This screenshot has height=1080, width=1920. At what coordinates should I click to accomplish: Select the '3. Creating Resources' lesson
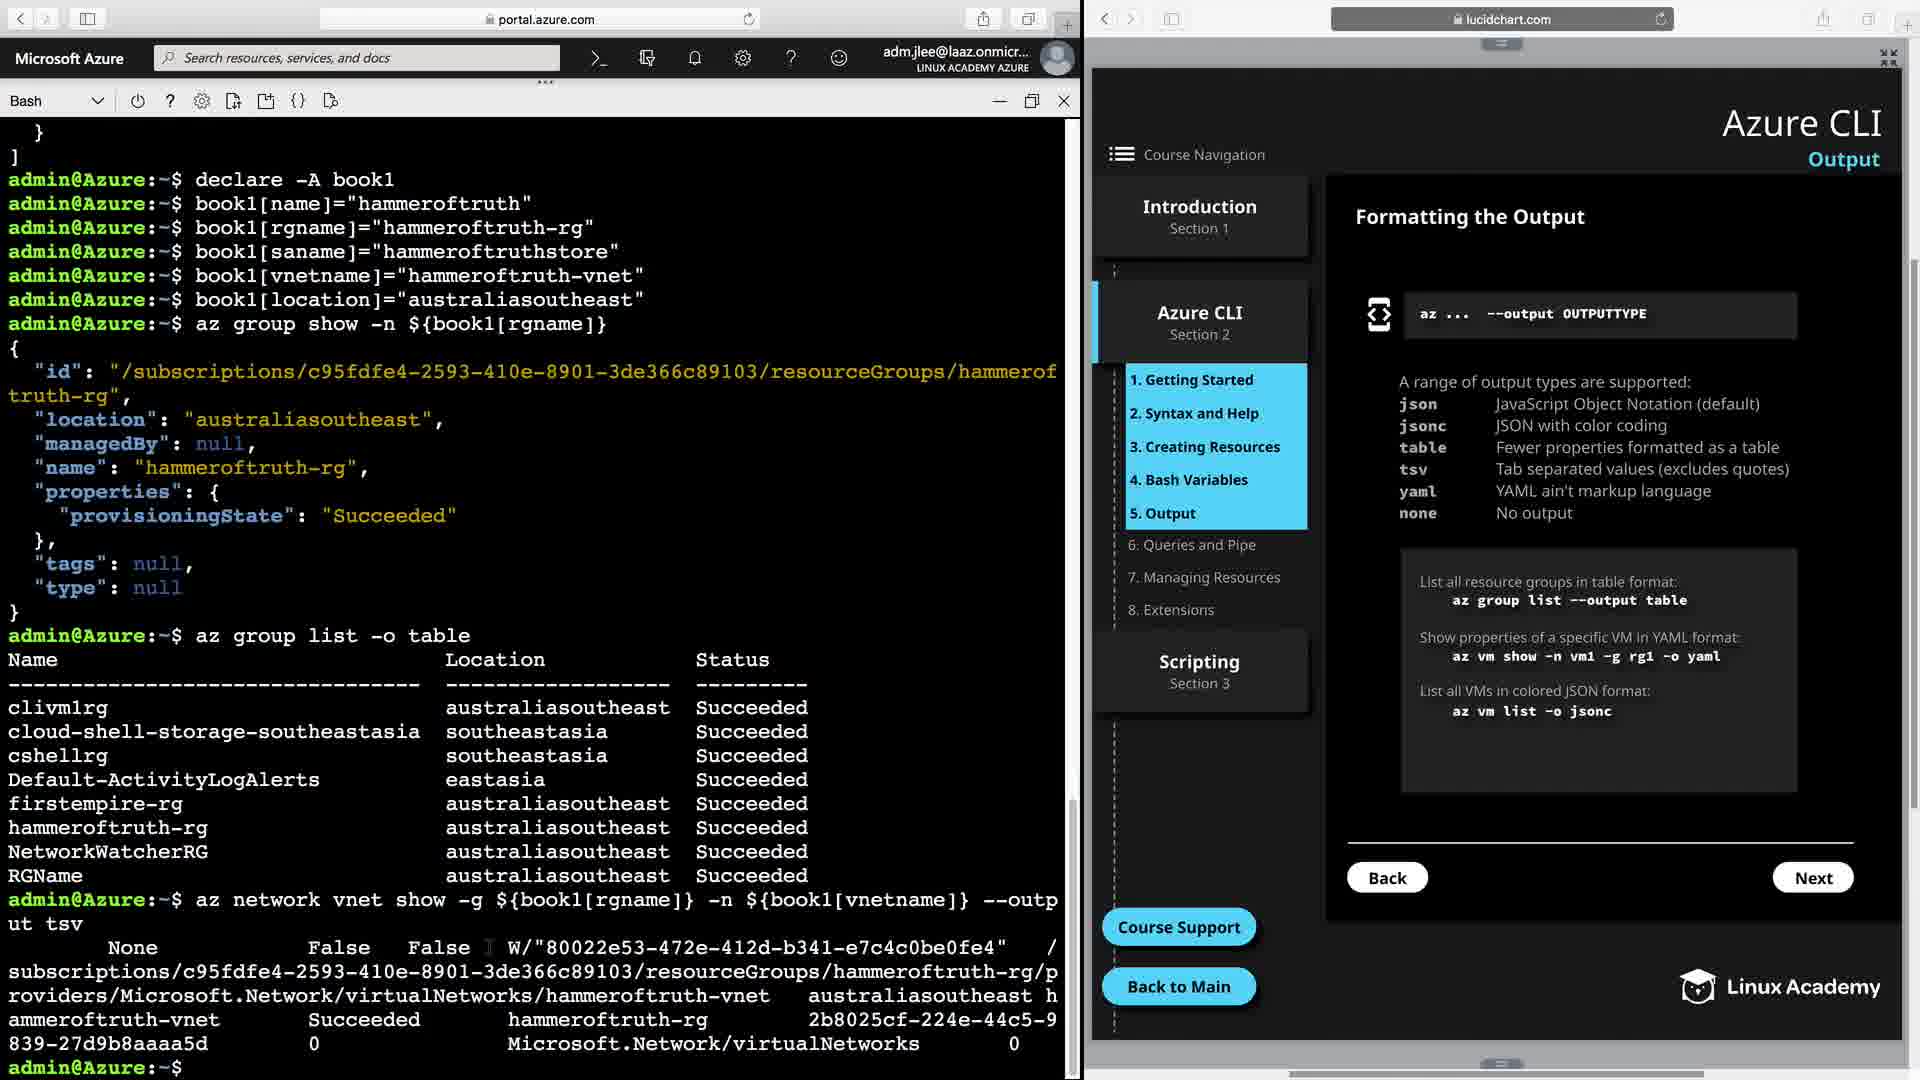tap(1204, 447)
